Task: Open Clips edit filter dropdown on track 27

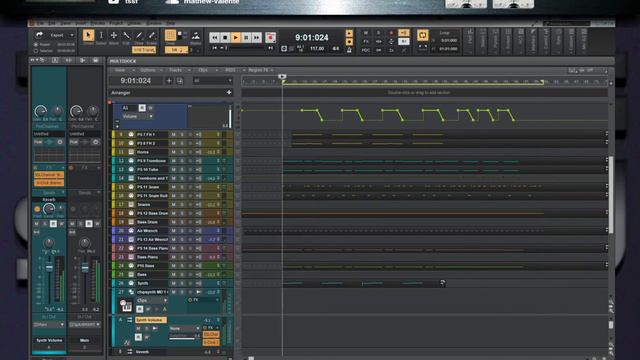Action: [151, 300]
